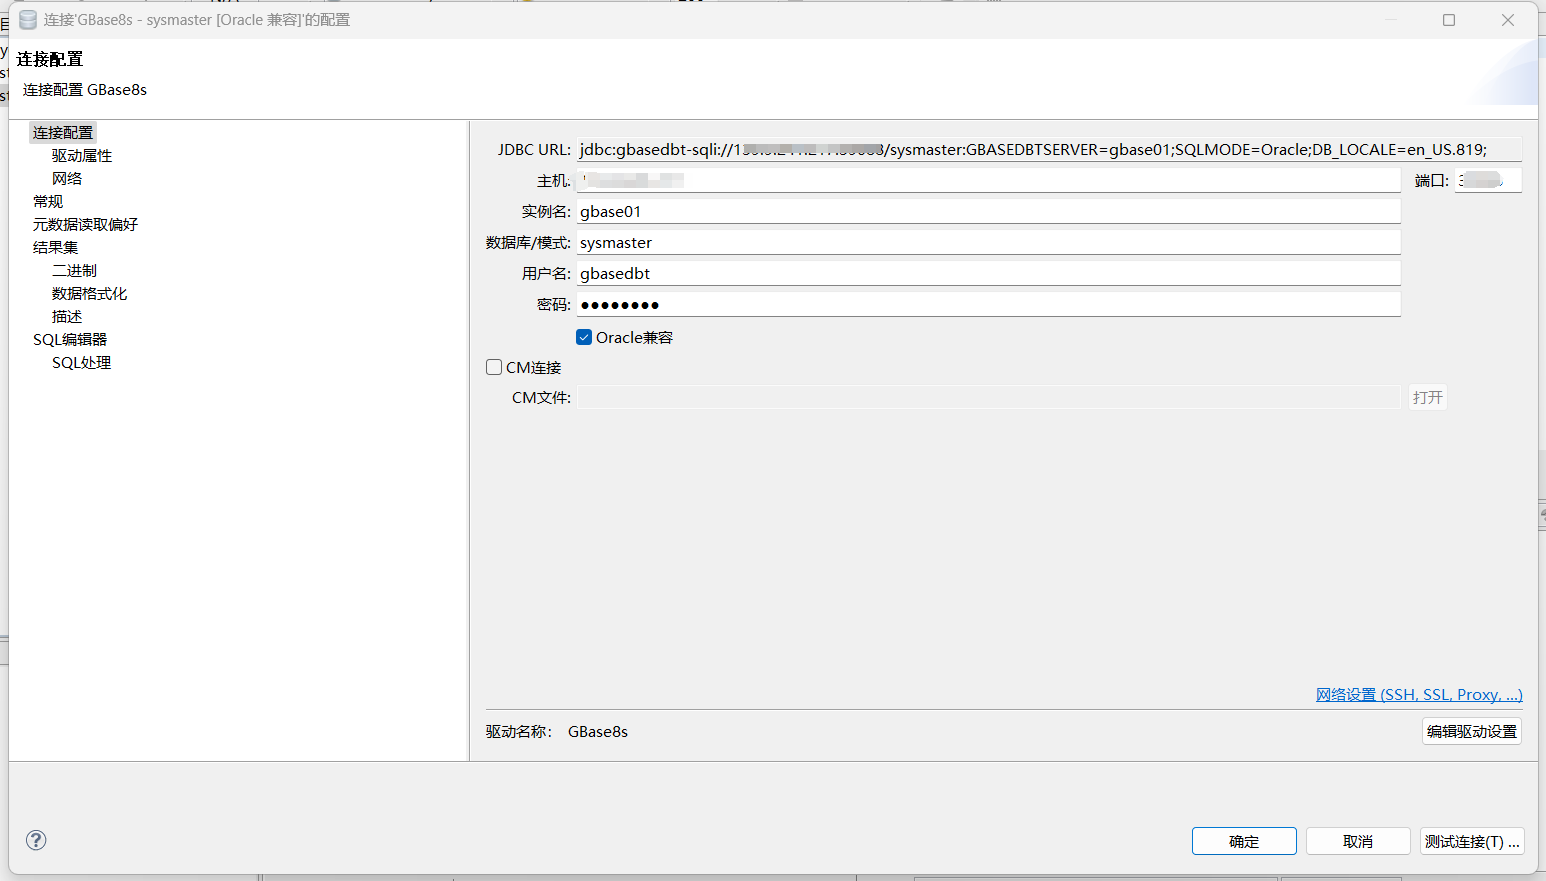Click the 主机 host input field
This screenshot has width=1546, height=881.
point(988,180)
